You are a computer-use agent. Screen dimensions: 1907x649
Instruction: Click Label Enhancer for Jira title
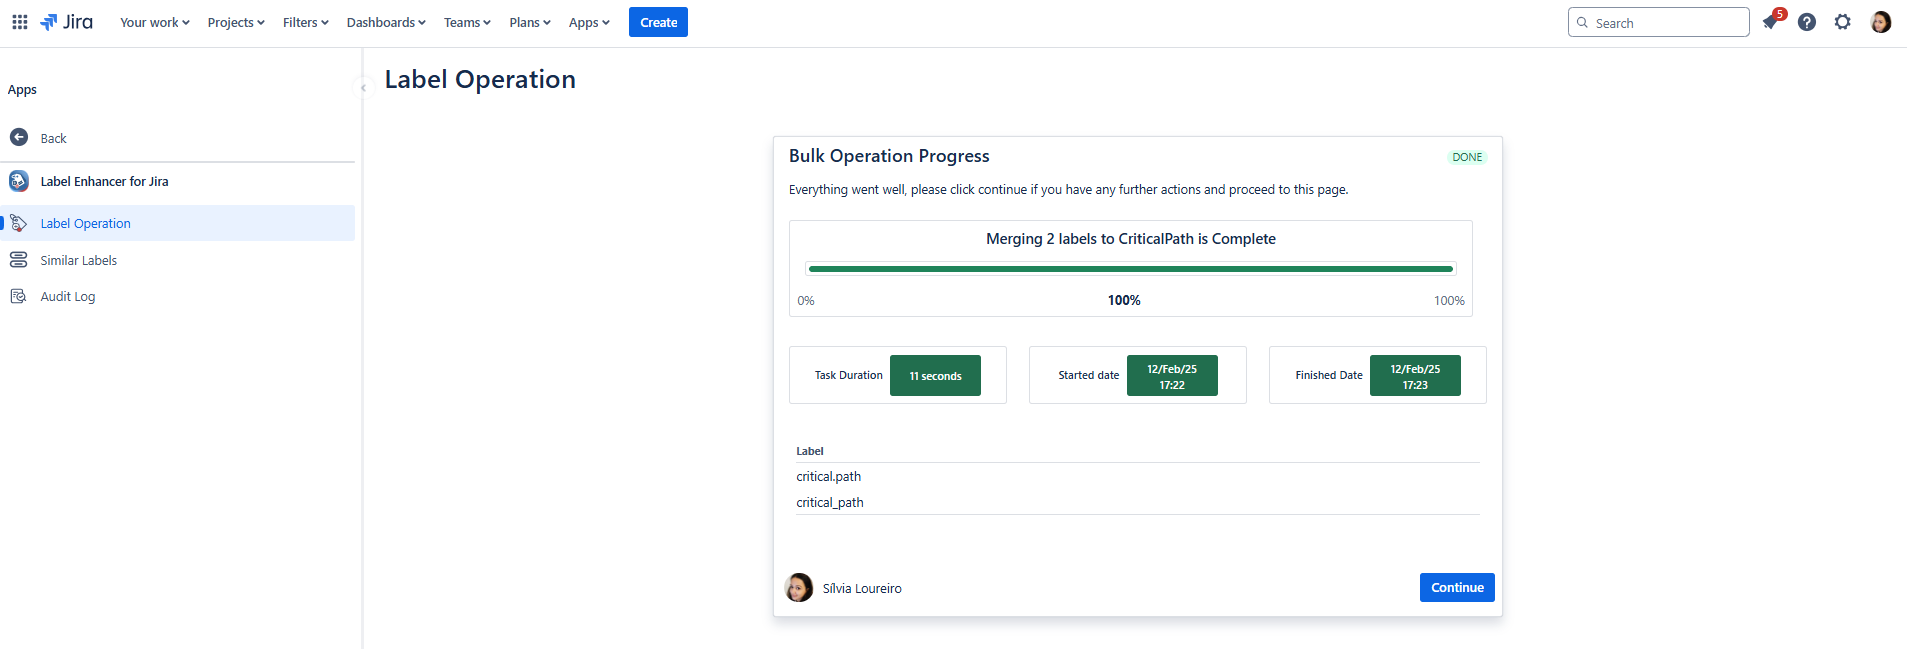pos(104,181)
